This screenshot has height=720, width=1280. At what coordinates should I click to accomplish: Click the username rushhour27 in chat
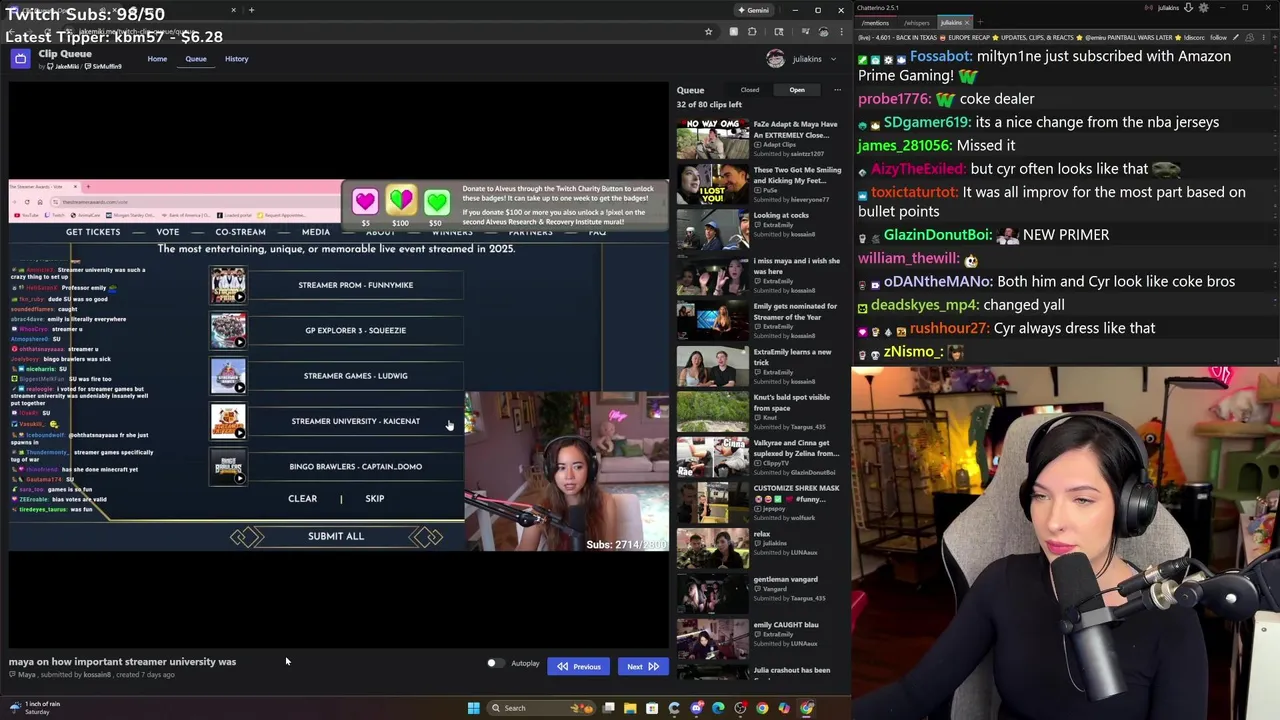coord(948,328)
